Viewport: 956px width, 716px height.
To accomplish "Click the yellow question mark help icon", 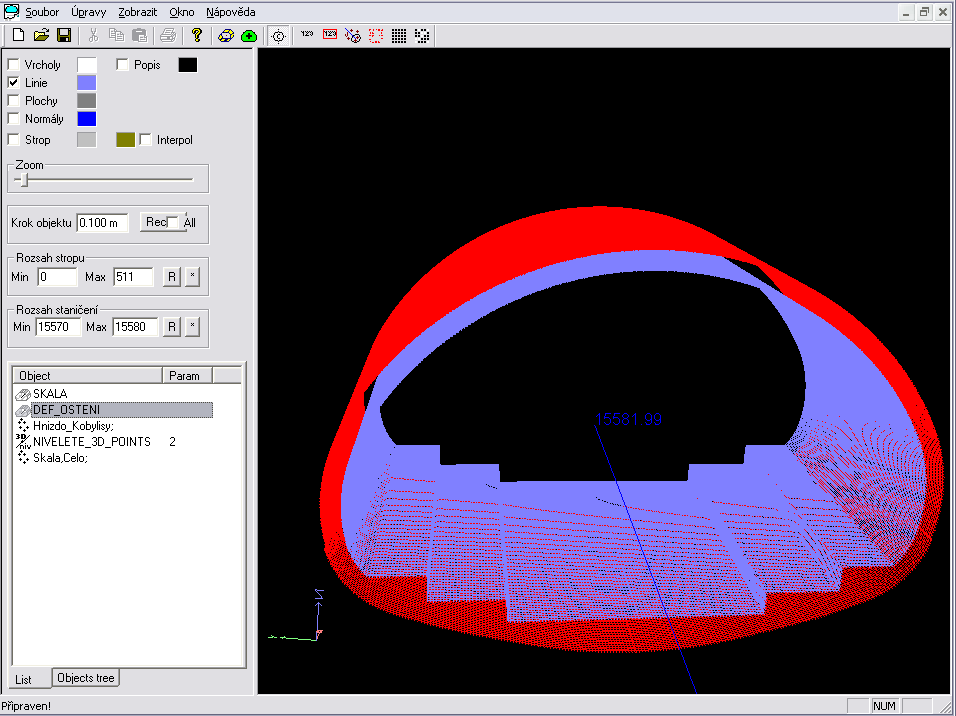I will coord(197,36).
